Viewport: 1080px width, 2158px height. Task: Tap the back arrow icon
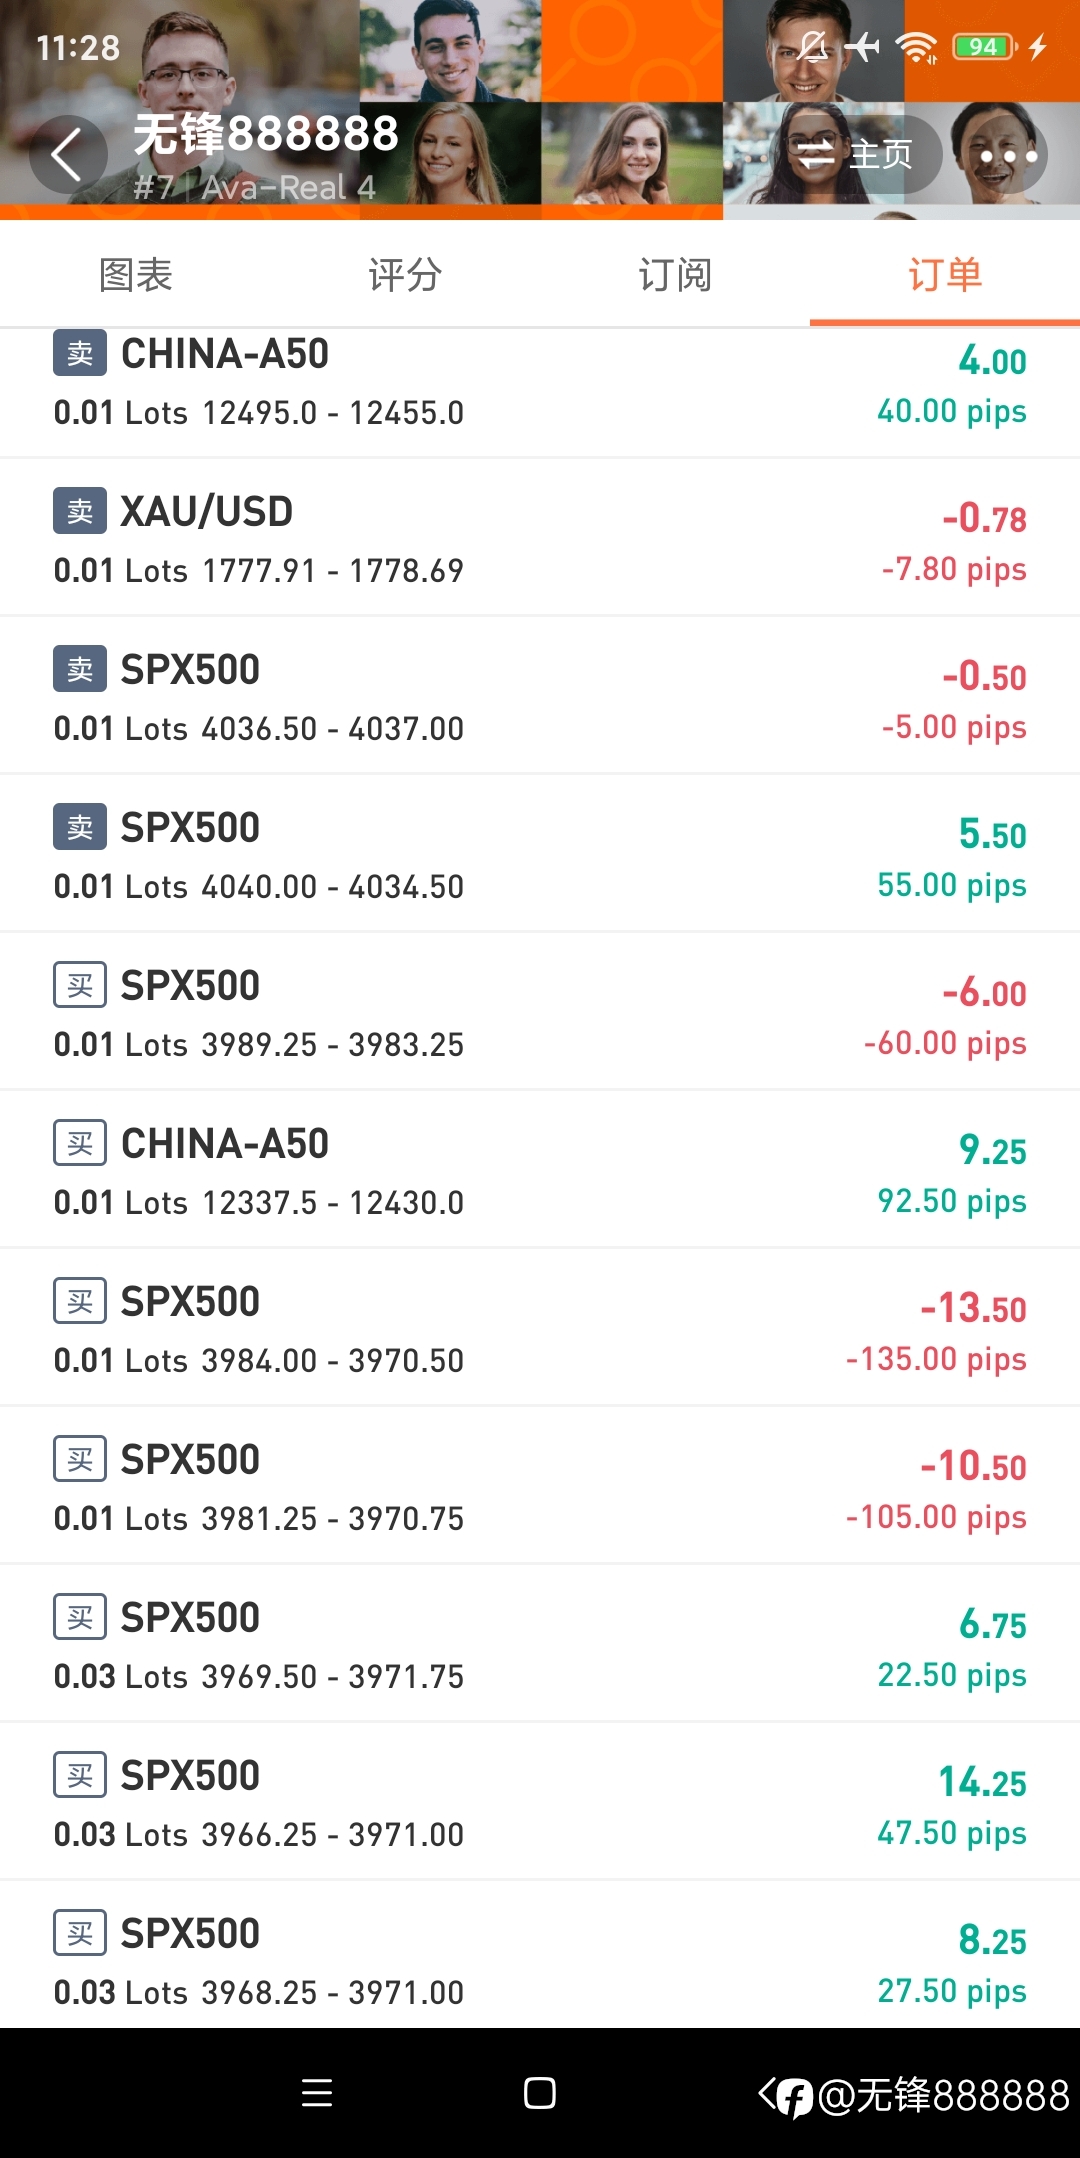tap(67, 155)
